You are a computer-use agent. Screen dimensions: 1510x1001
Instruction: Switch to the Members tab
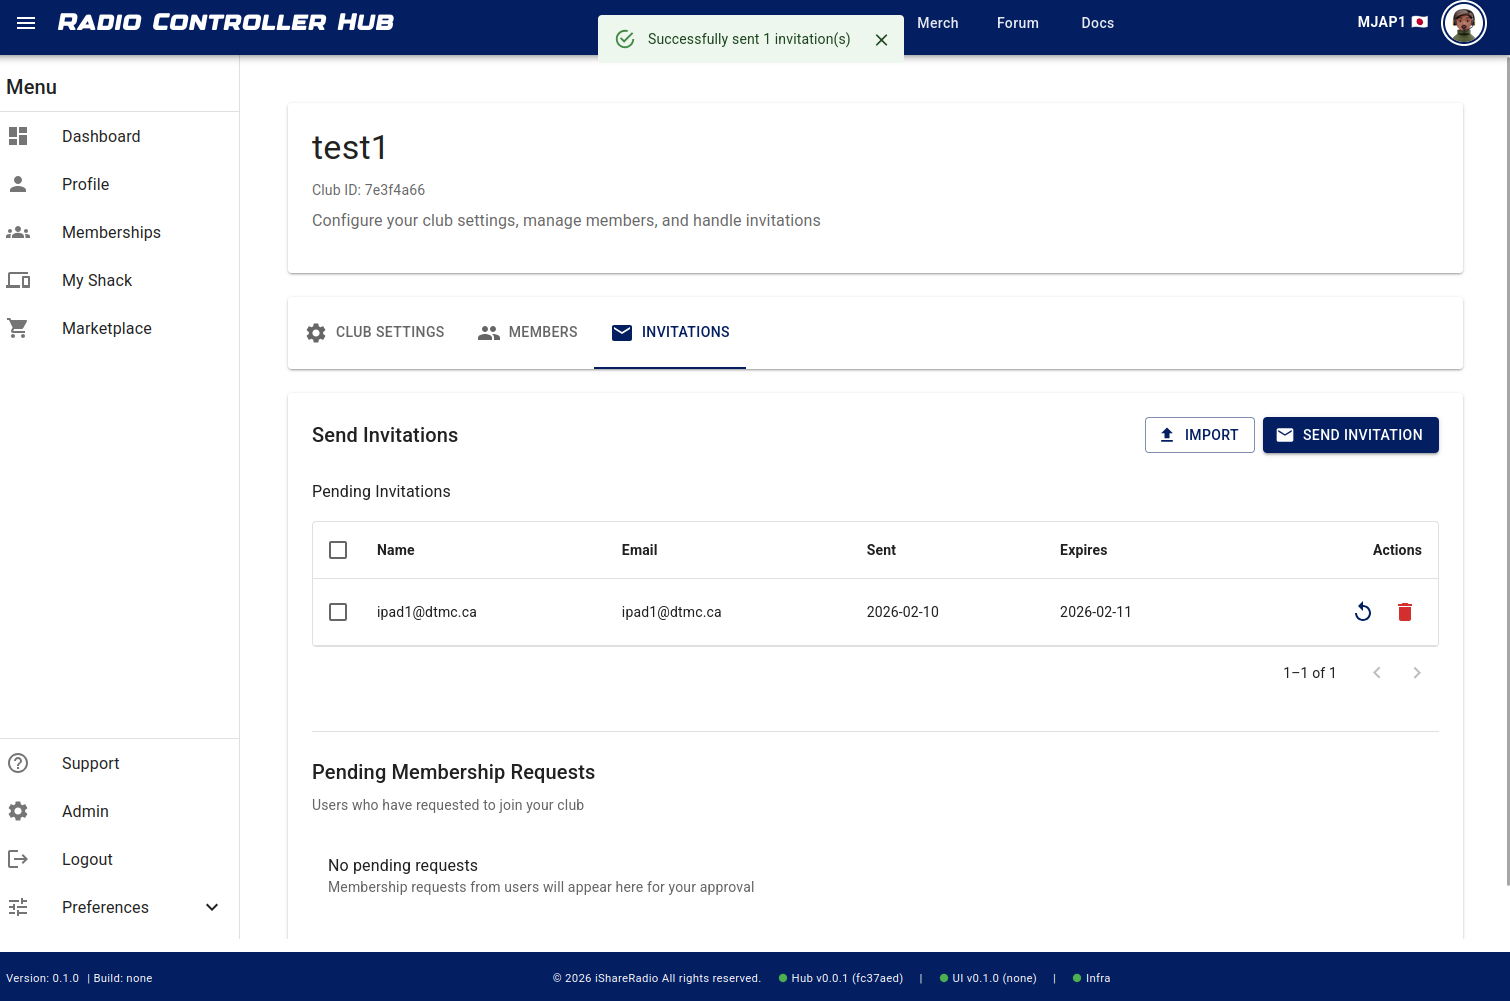point(528,332)
